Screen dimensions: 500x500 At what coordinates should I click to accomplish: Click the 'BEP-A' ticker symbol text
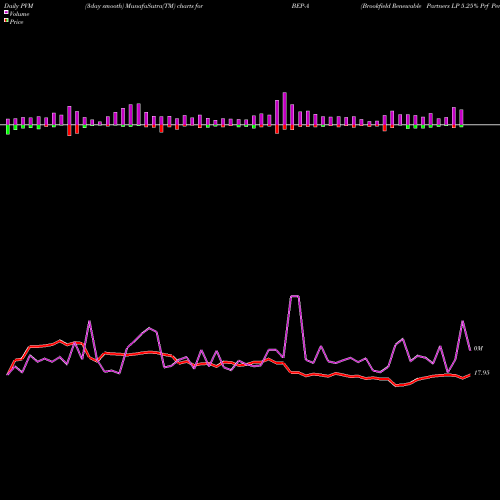[x=300, y=6]
